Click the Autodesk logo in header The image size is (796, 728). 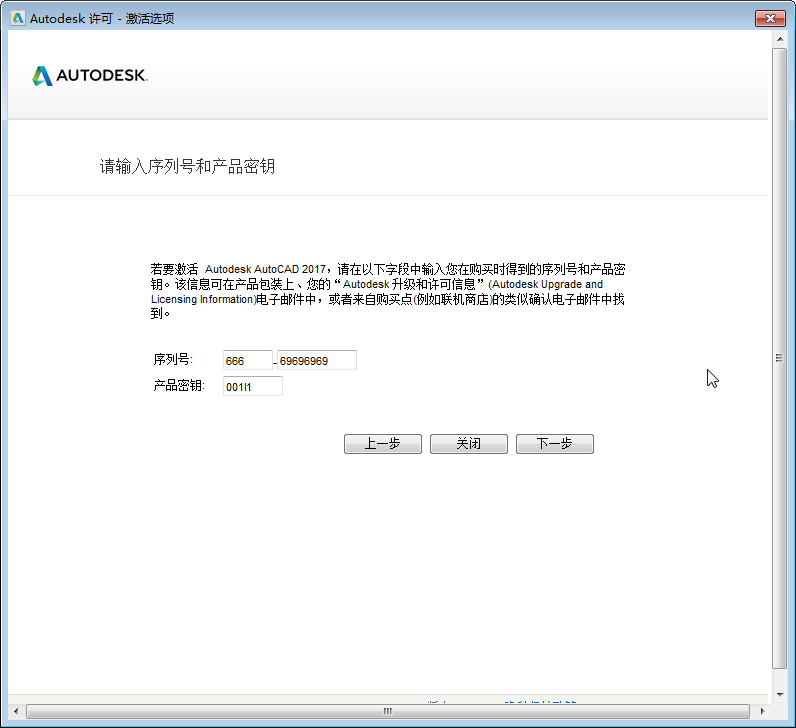90,76
